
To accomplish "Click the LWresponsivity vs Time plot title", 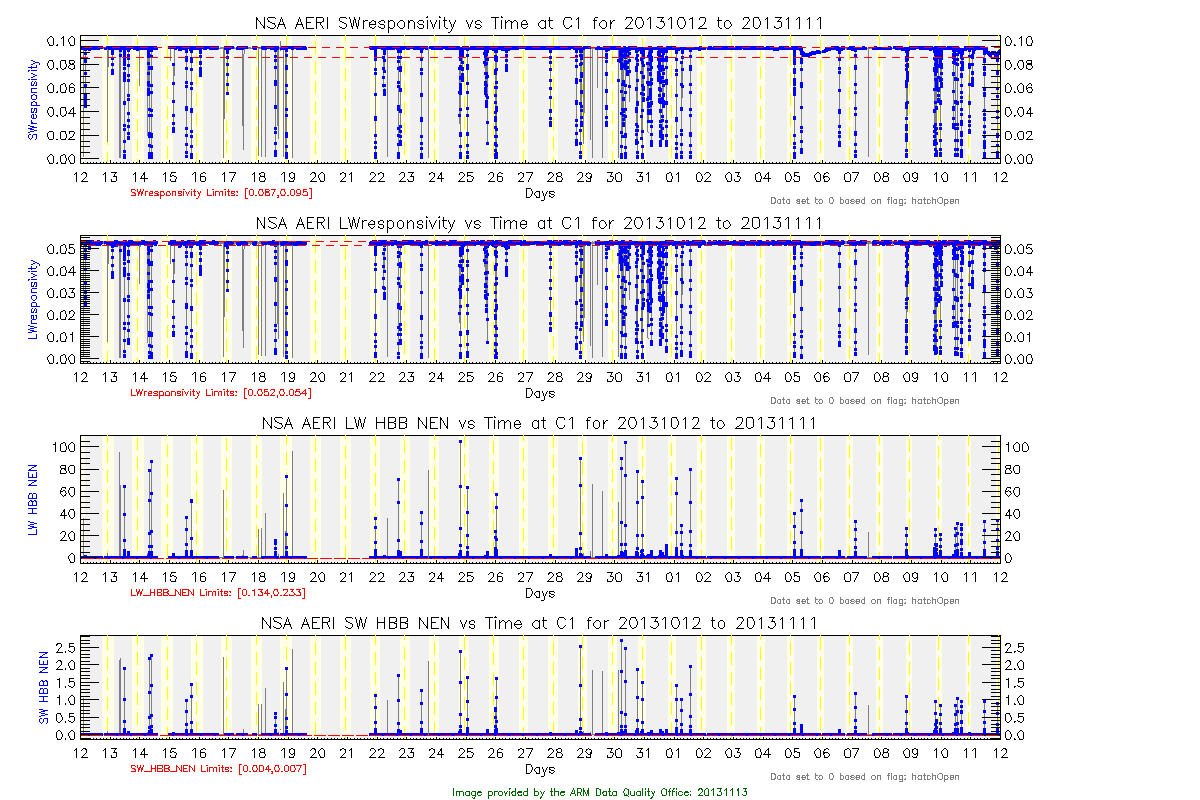I will pos(539,223).
